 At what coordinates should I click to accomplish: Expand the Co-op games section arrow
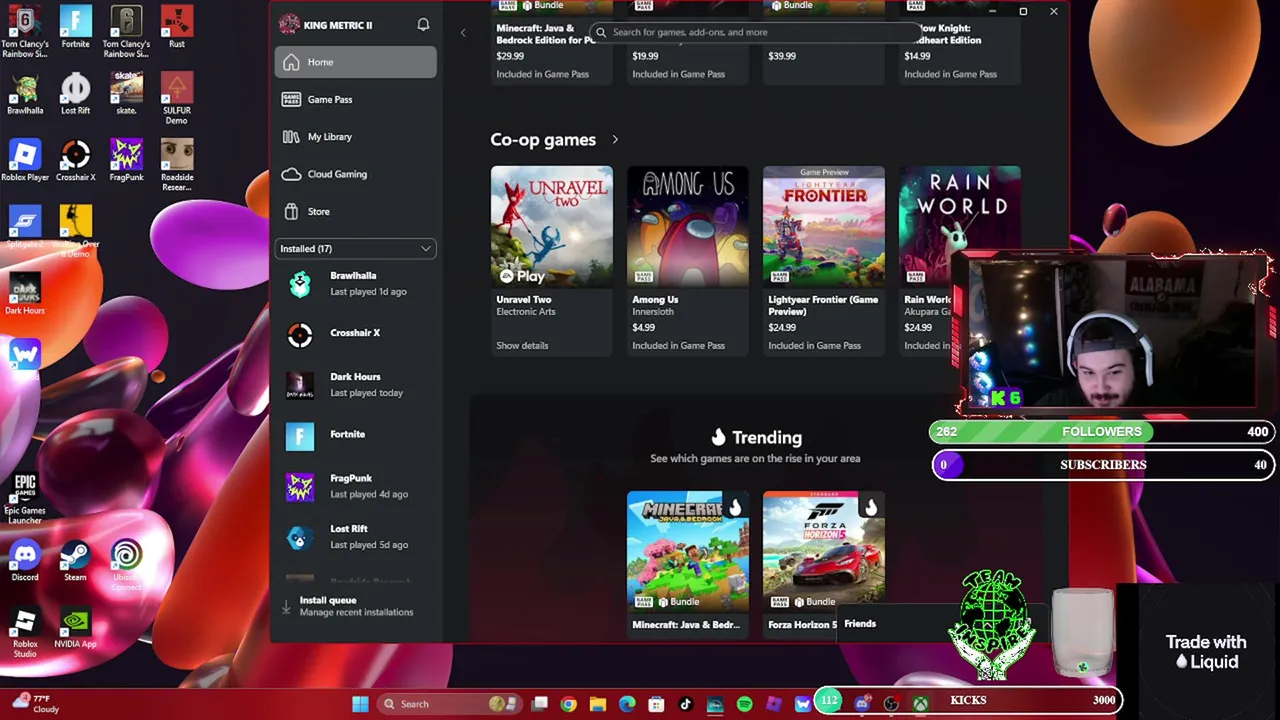(x=615, y=140)
